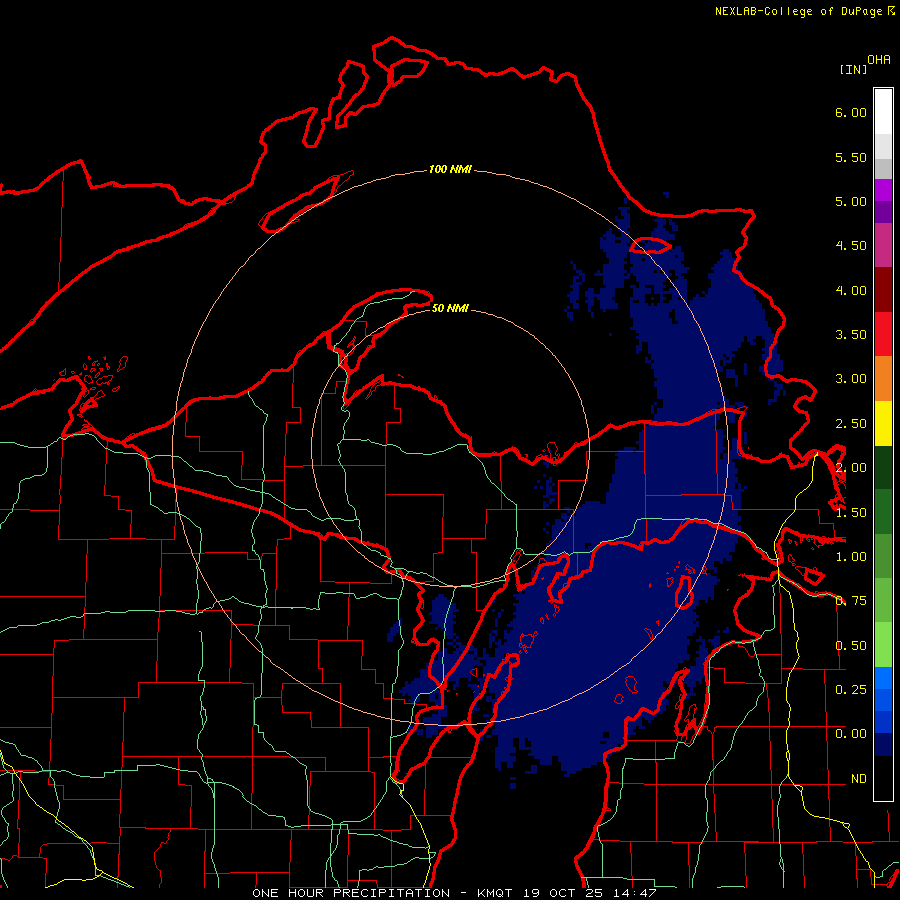Click the 50 NMI range ring label
Viewport: 900px width, 900px height.
[x=450, y=308]
